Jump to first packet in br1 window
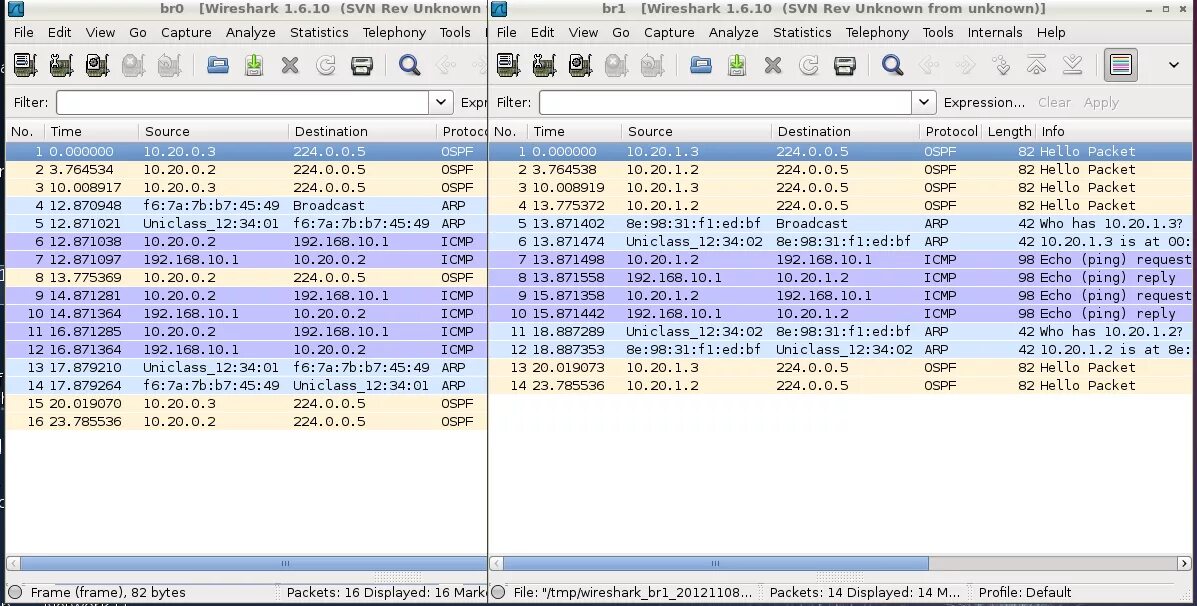The height and width of the screenshot is (606, 1197). (x=1037, y=66)
